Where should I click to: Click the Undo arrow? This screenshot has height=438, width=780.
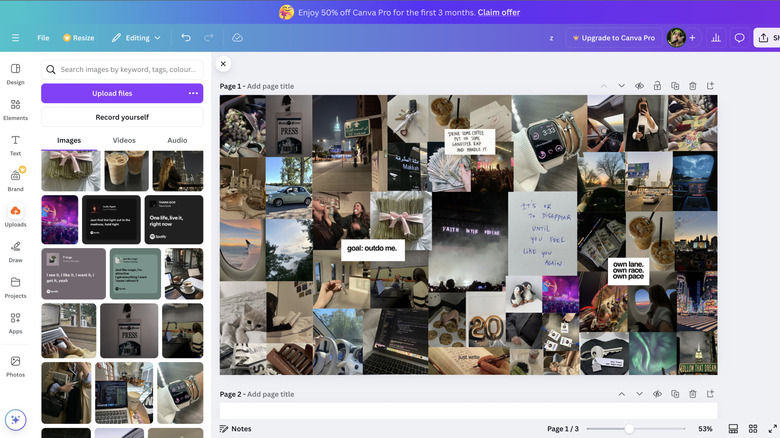[186, 38]
